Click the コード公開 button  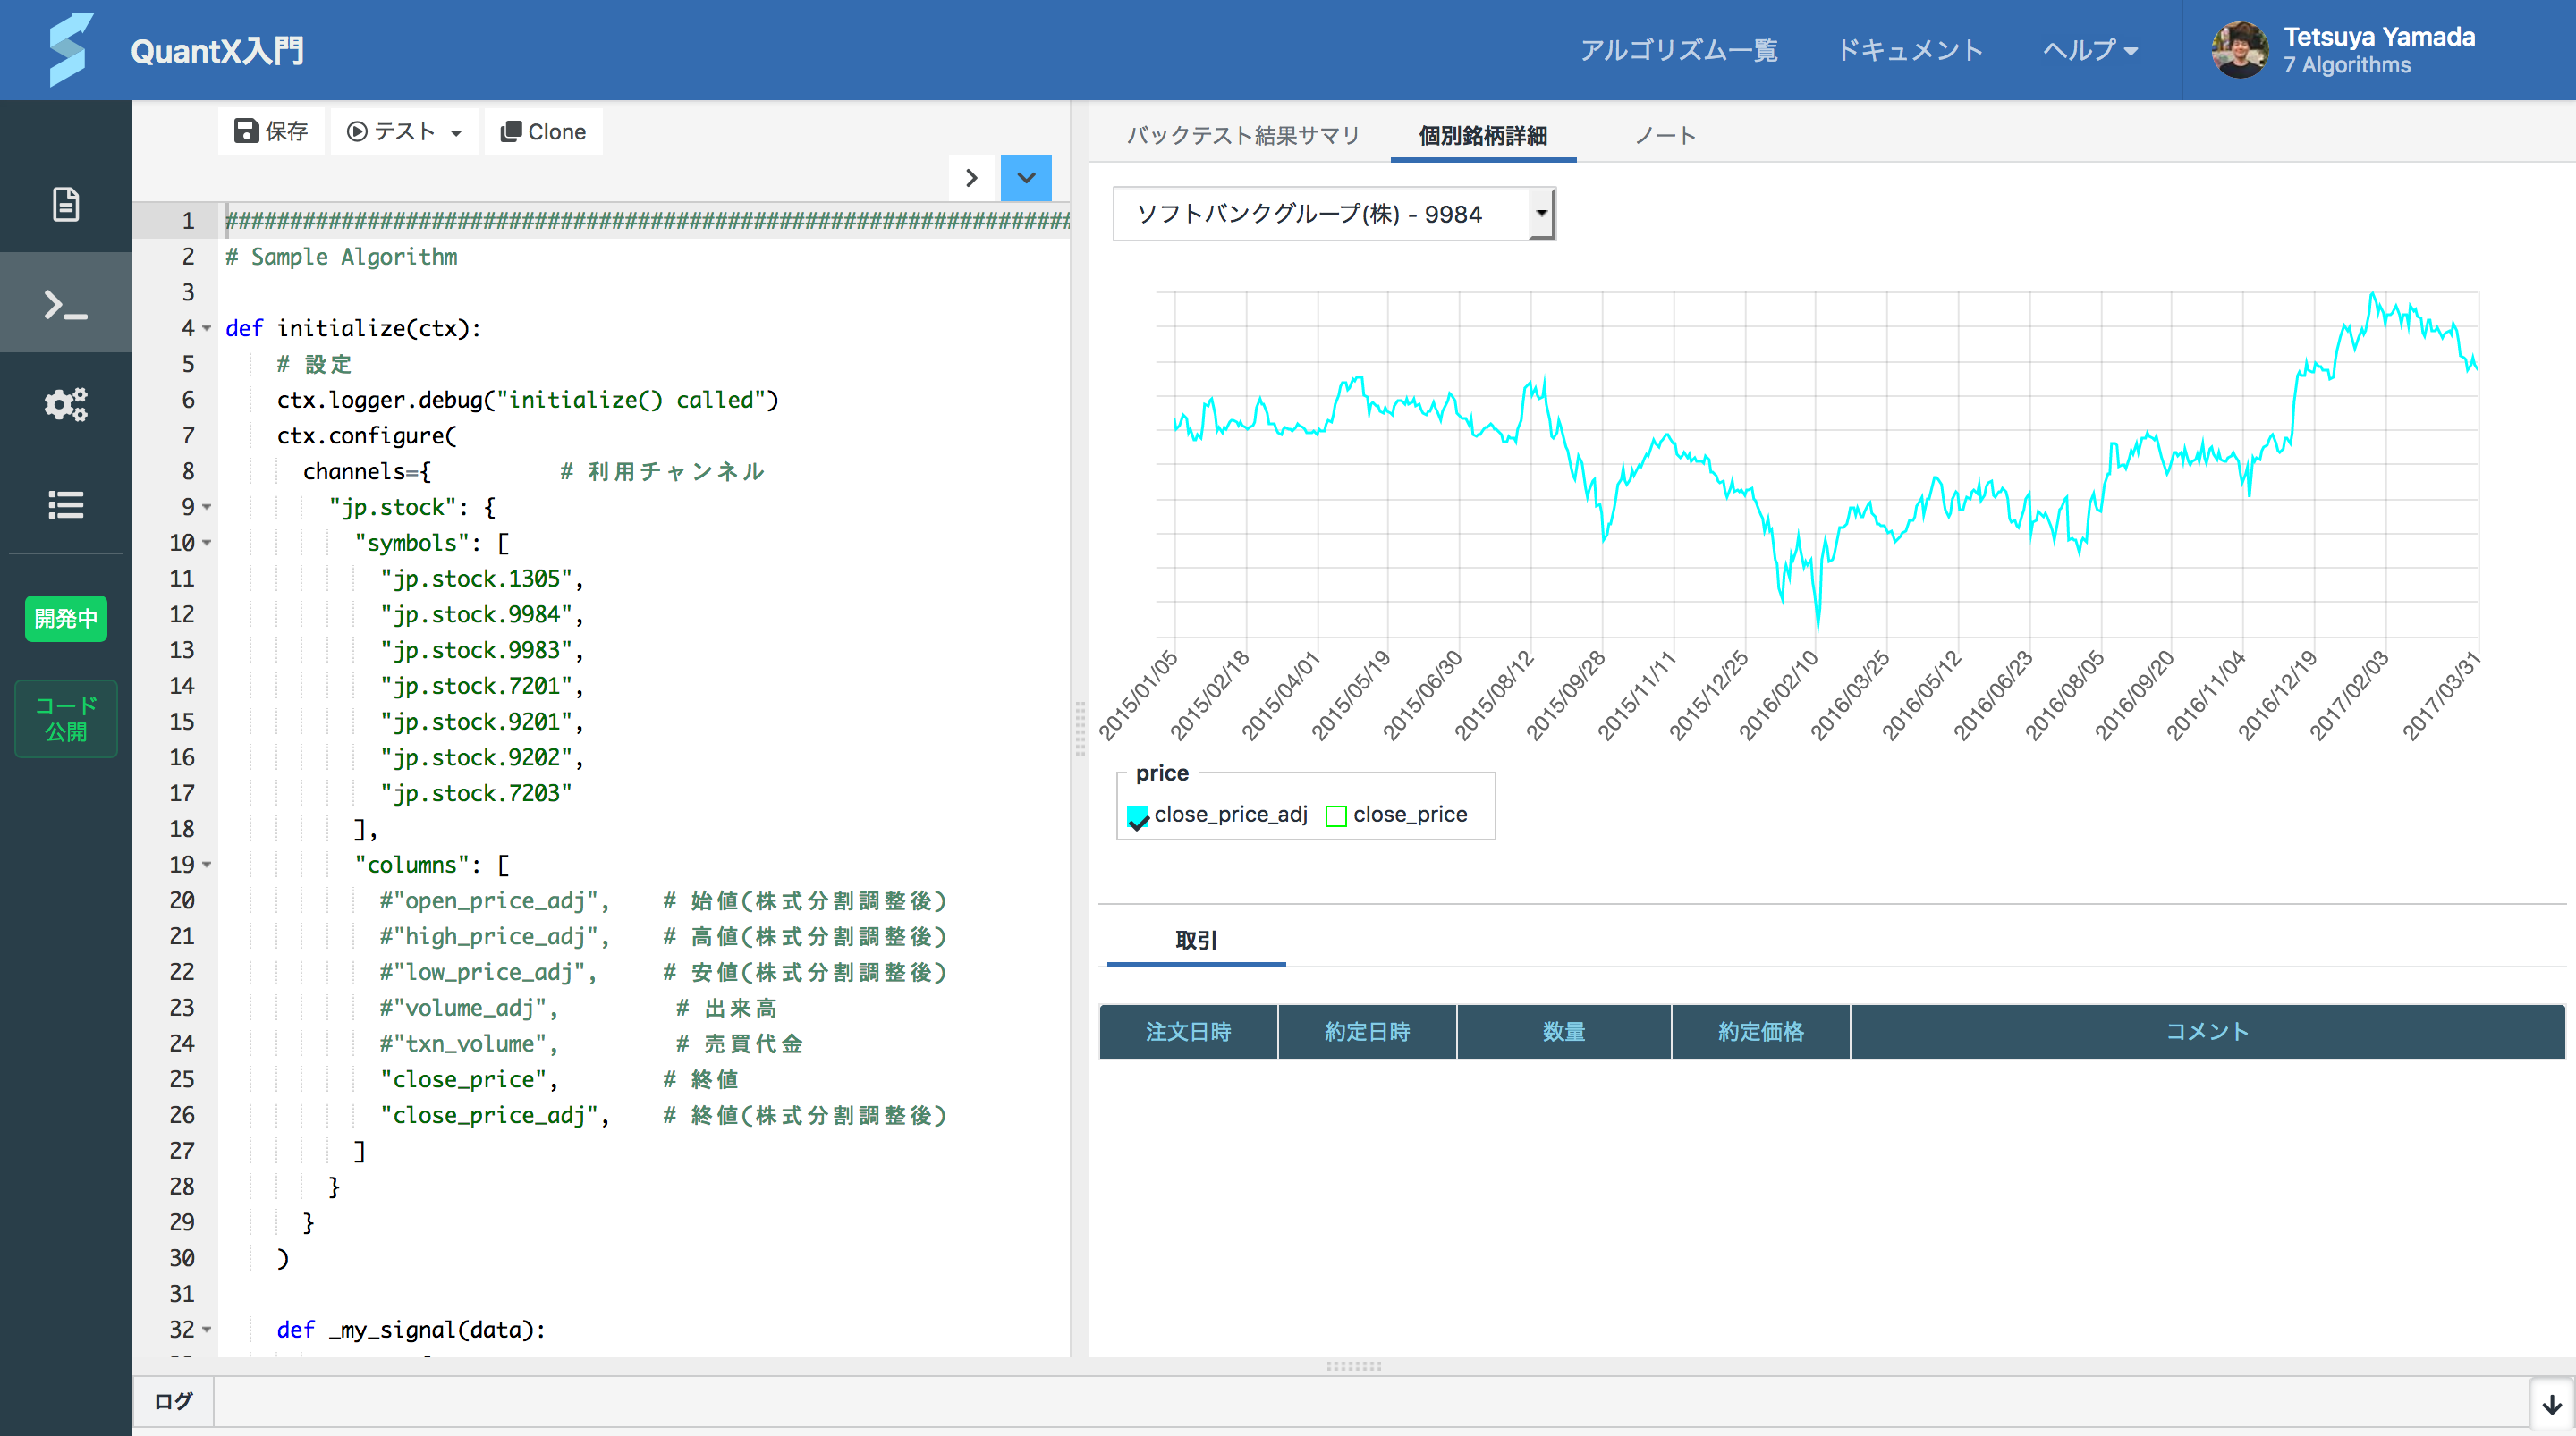(x=65, y=718)
